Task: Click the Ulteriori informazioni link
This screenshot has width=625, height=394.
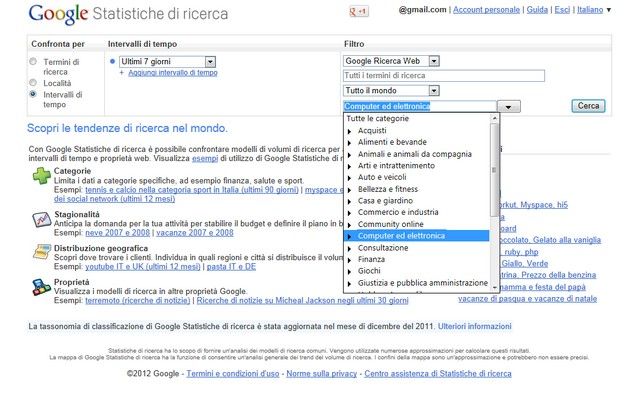Action: click(x=474, y=326)
